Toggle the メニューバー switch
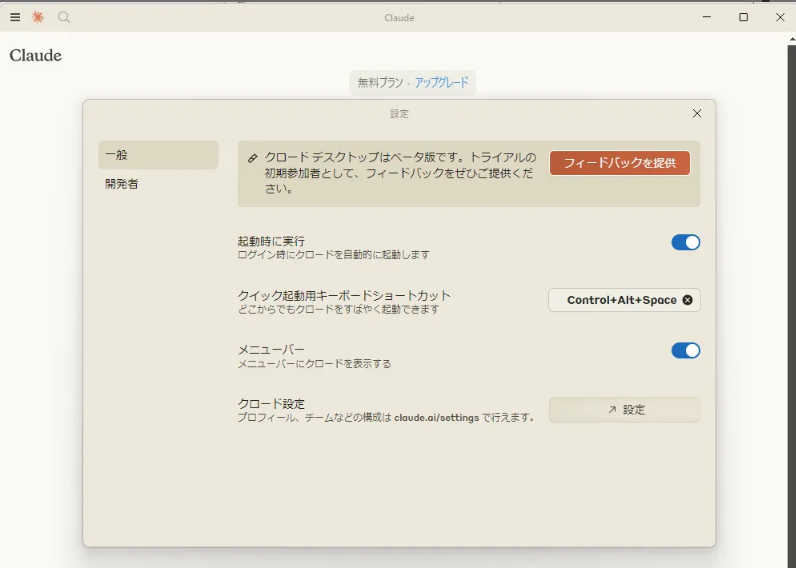Viewport: 796px width, 568px height. [x=685, y=350]
